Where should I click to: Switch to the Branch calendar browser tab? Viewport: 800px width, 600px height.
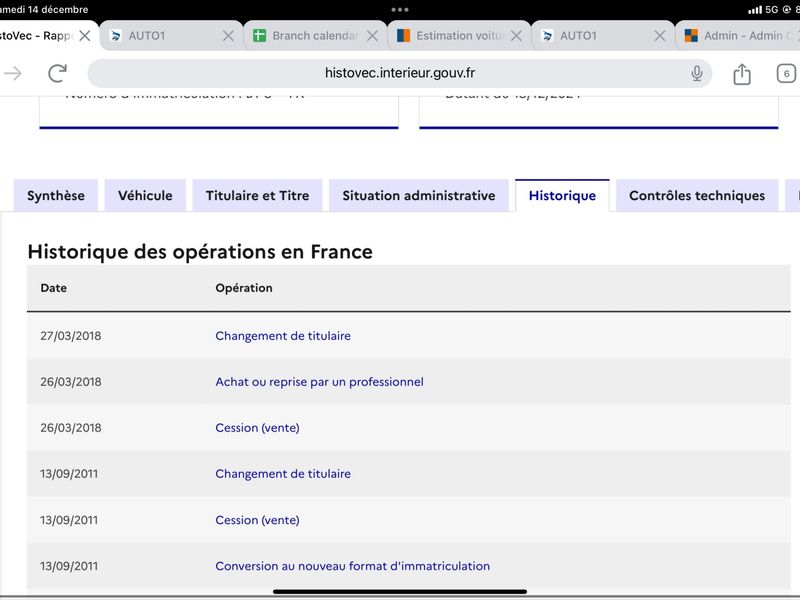315,36
